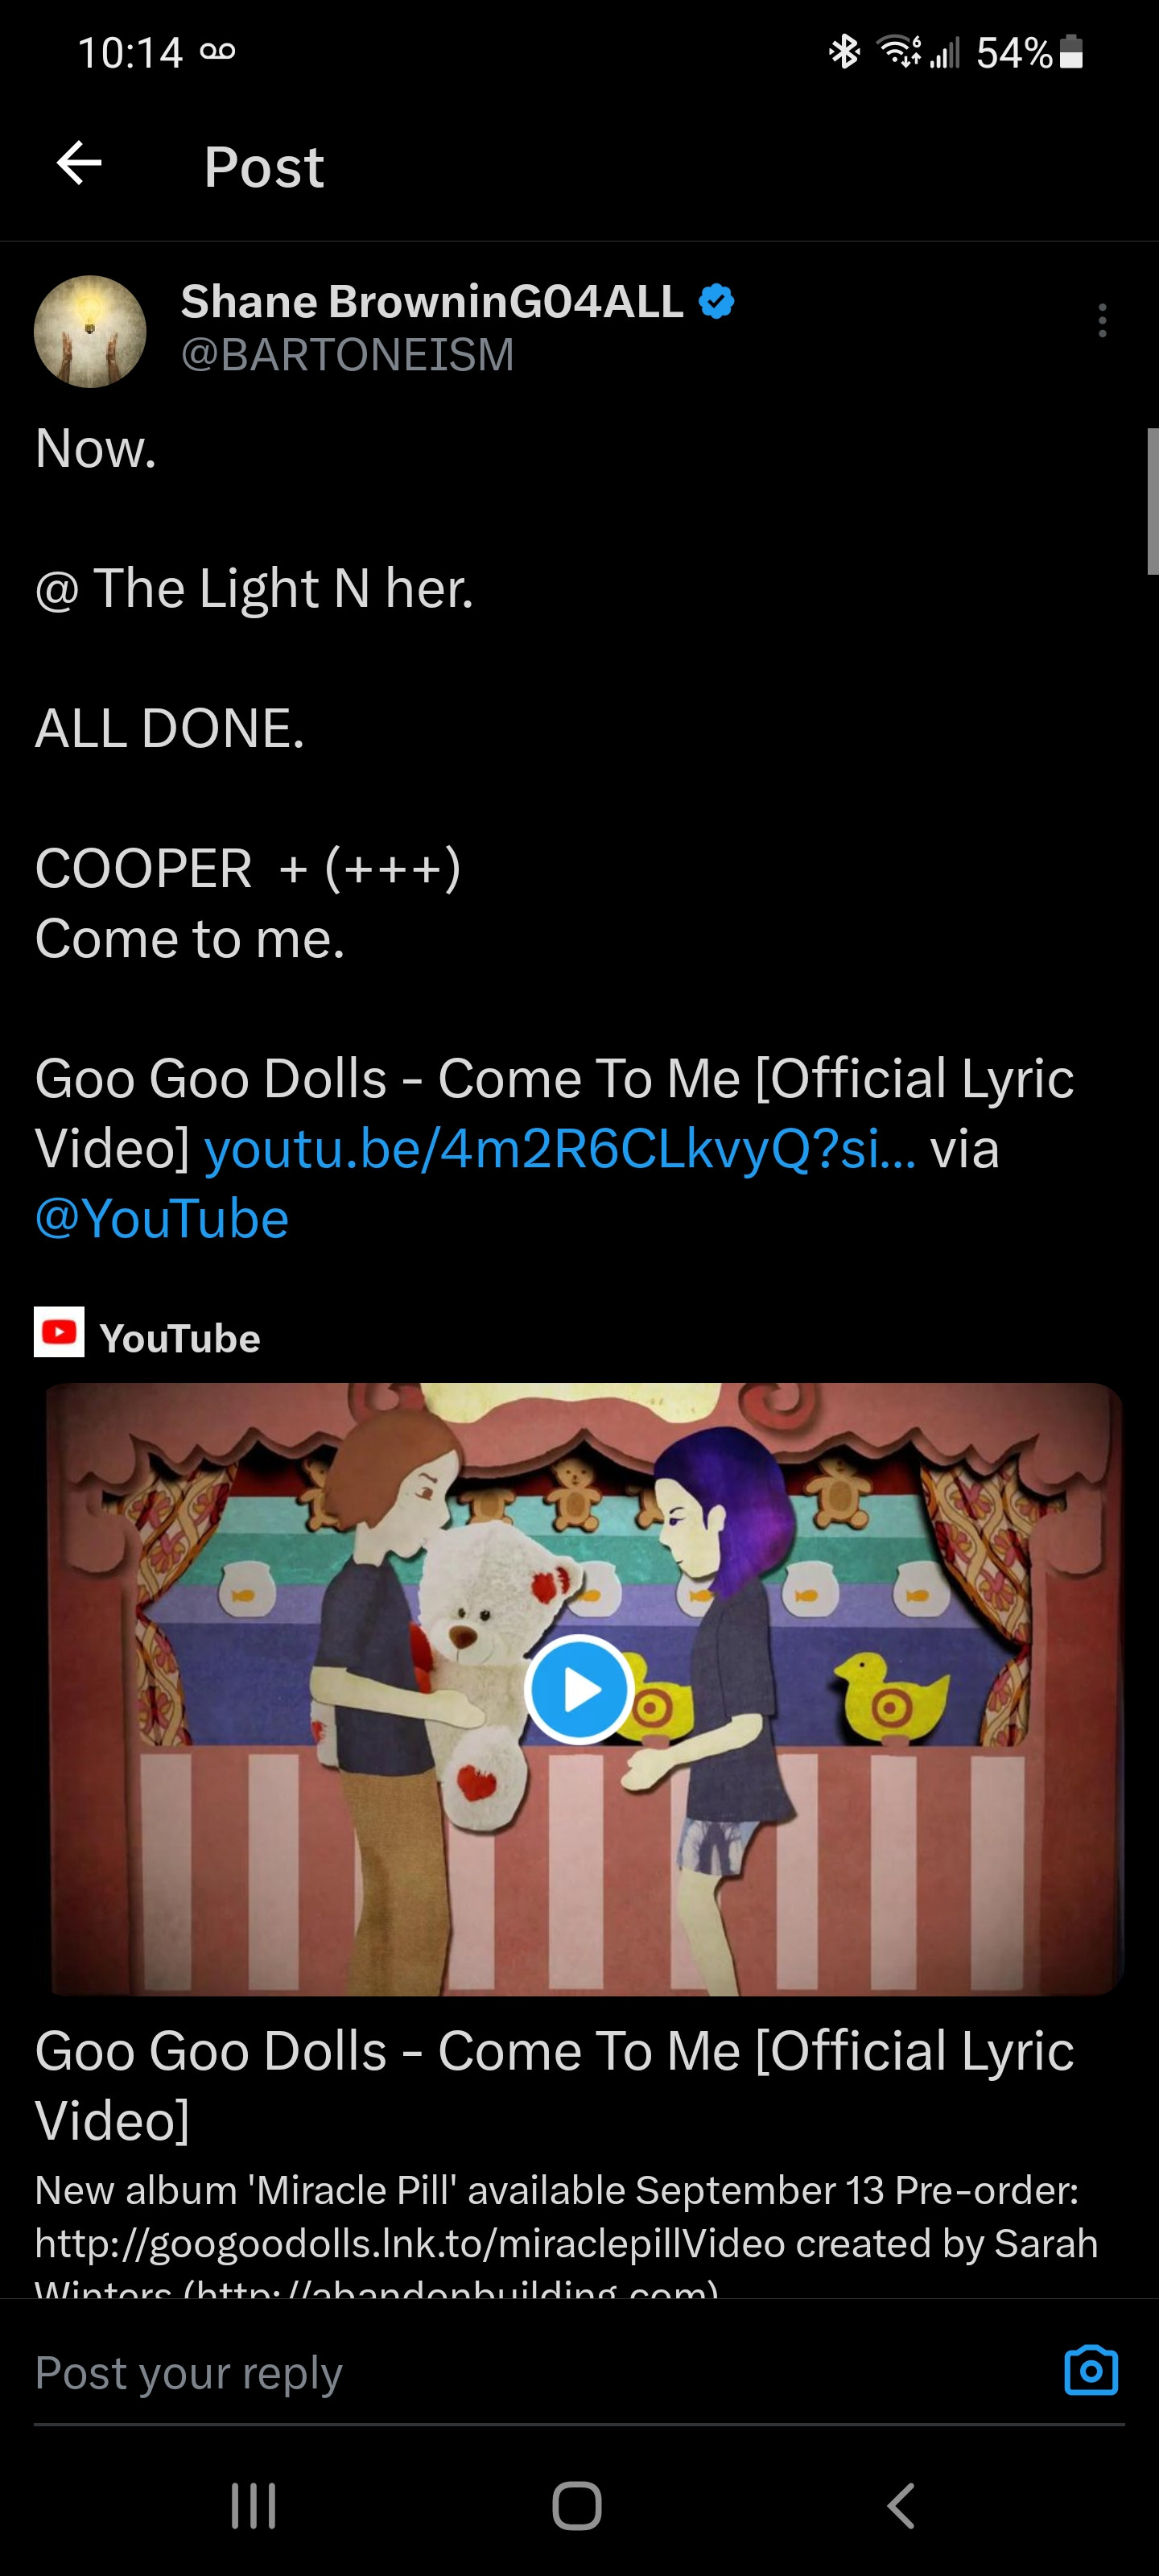The height and width of the screenshot is (2576, 1159).
Task: Tap the blue verified badge
Action: tap(716, 301)
